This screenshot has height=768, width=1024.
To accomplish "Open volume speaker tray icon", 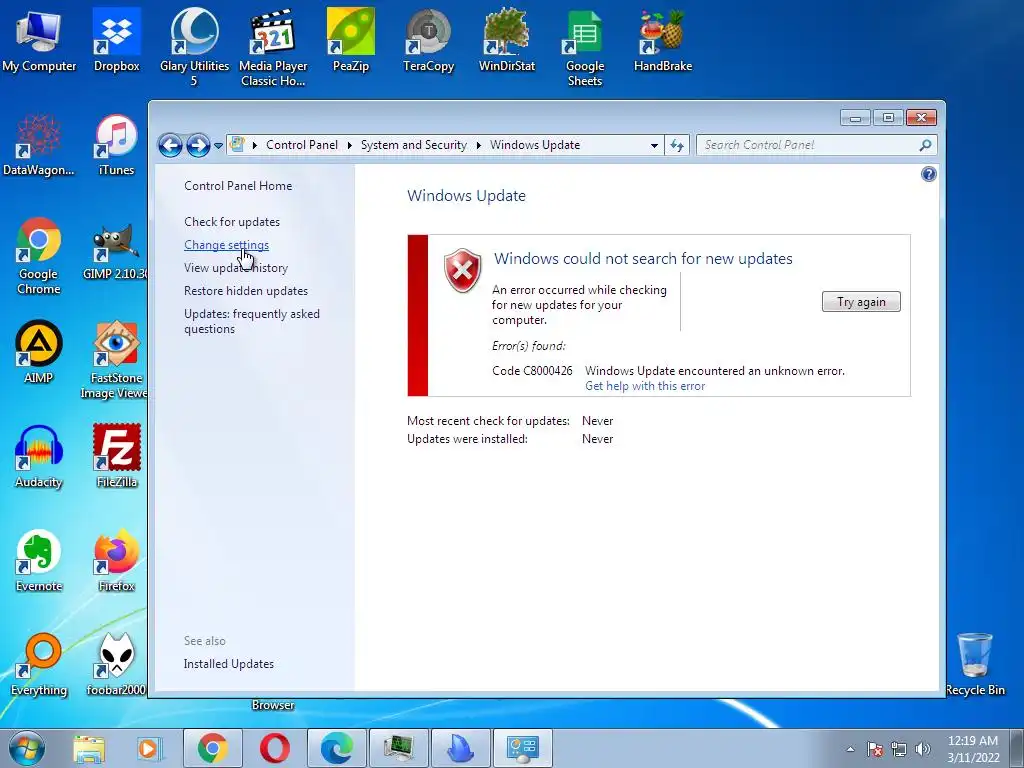I will (x=922, y=749).
